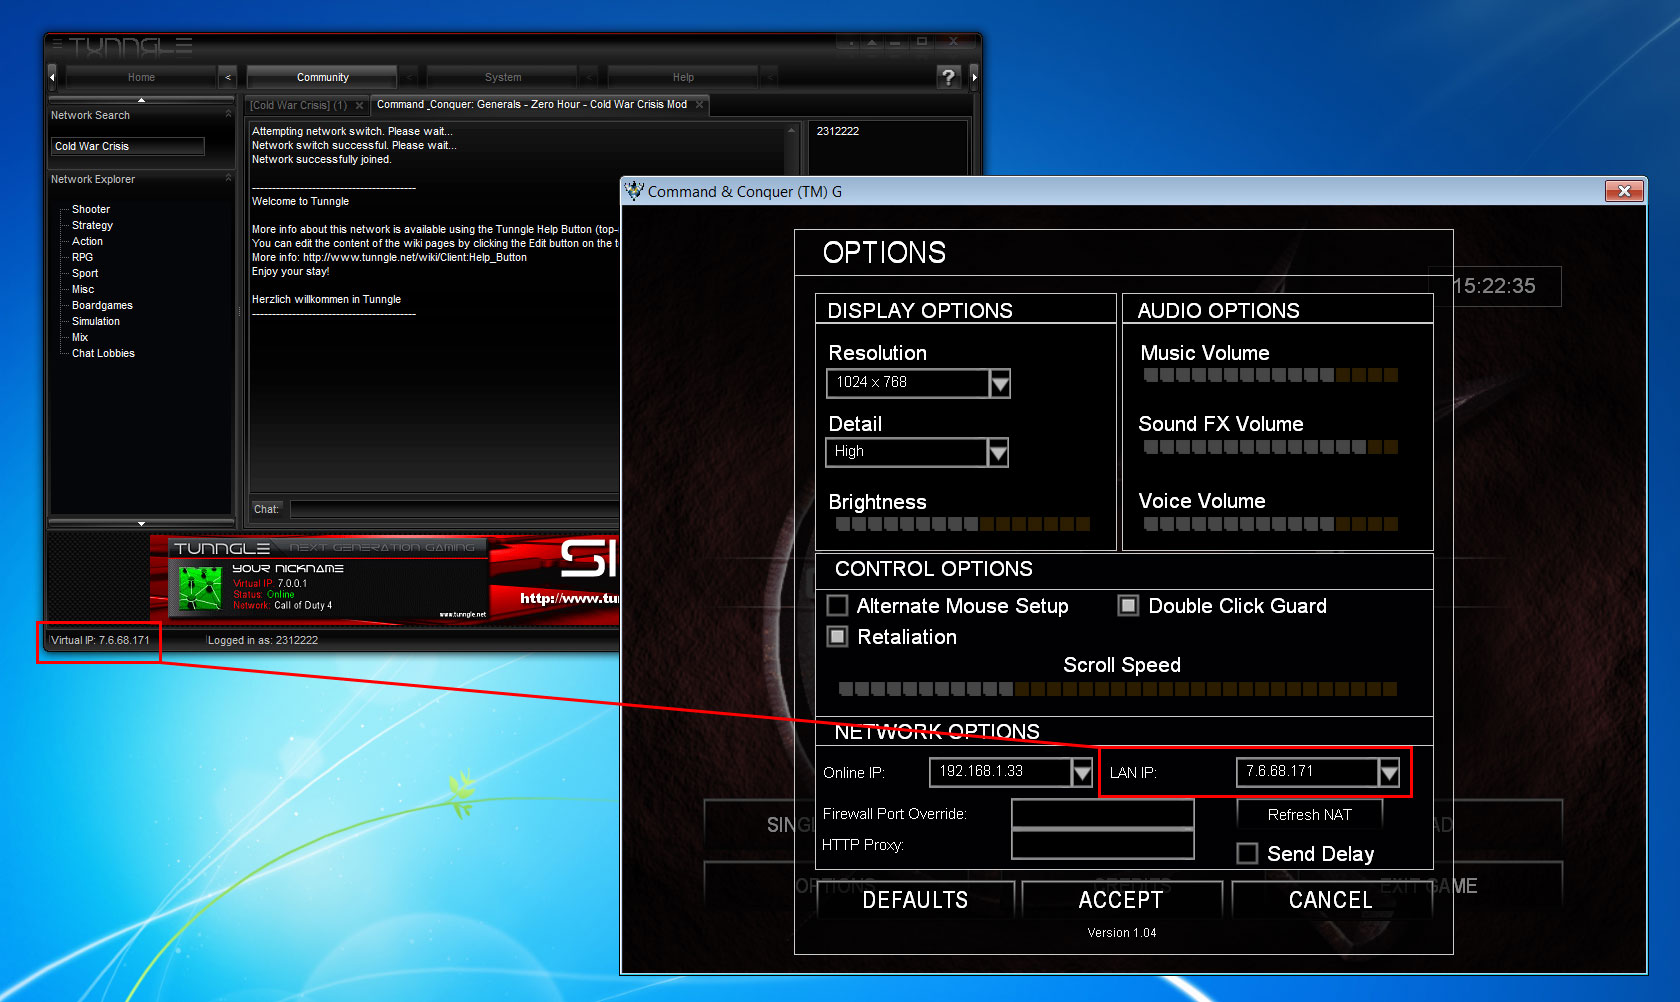Switch to the System tab in Tunngle

coord(503,77)
